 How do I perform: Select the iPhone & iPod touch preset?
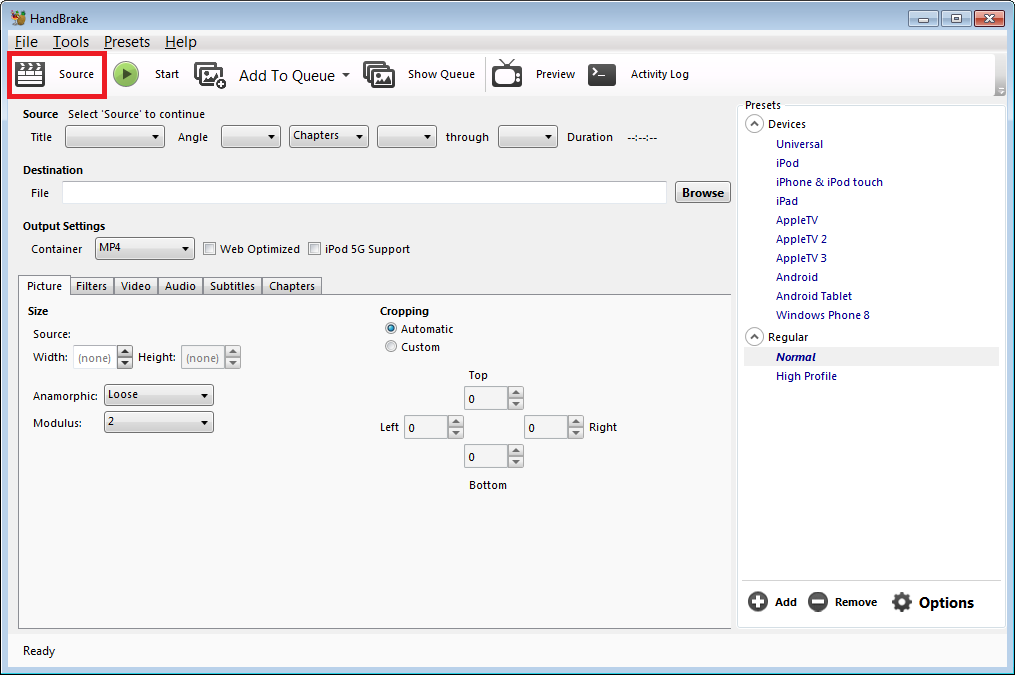click(x=829, y=182)
